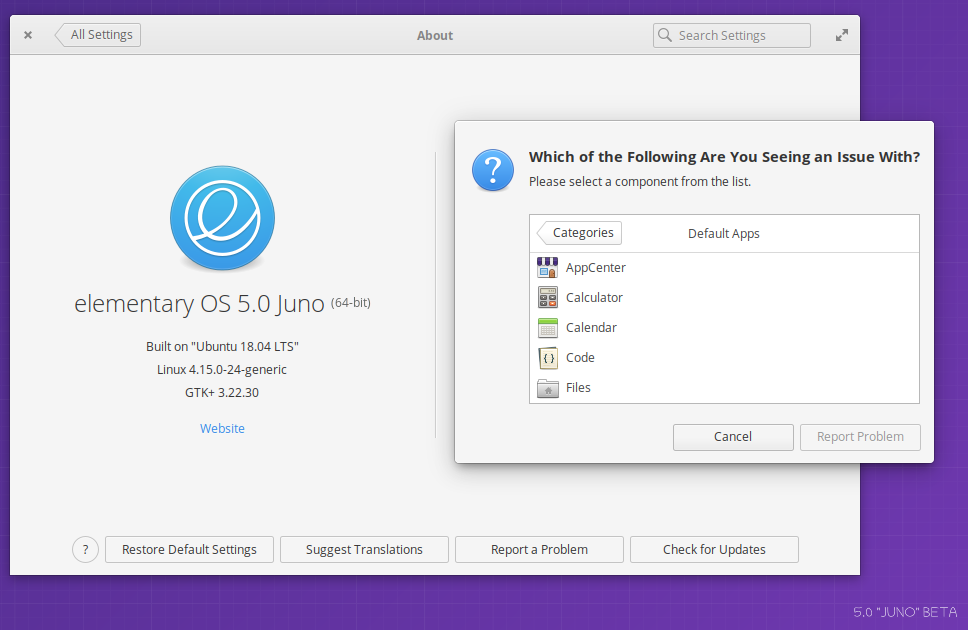
Task: Open Suggest Translations
Action: [x=364, y=550]
